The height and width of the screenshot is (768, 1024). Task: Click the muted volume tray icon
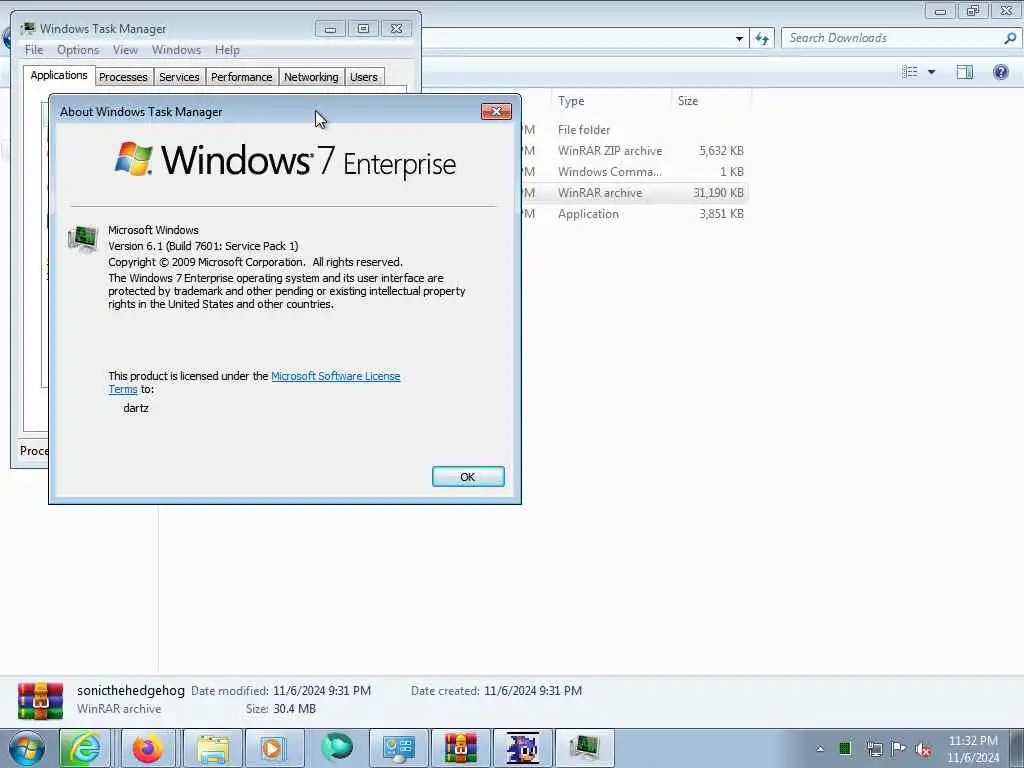tap(923, 750)
